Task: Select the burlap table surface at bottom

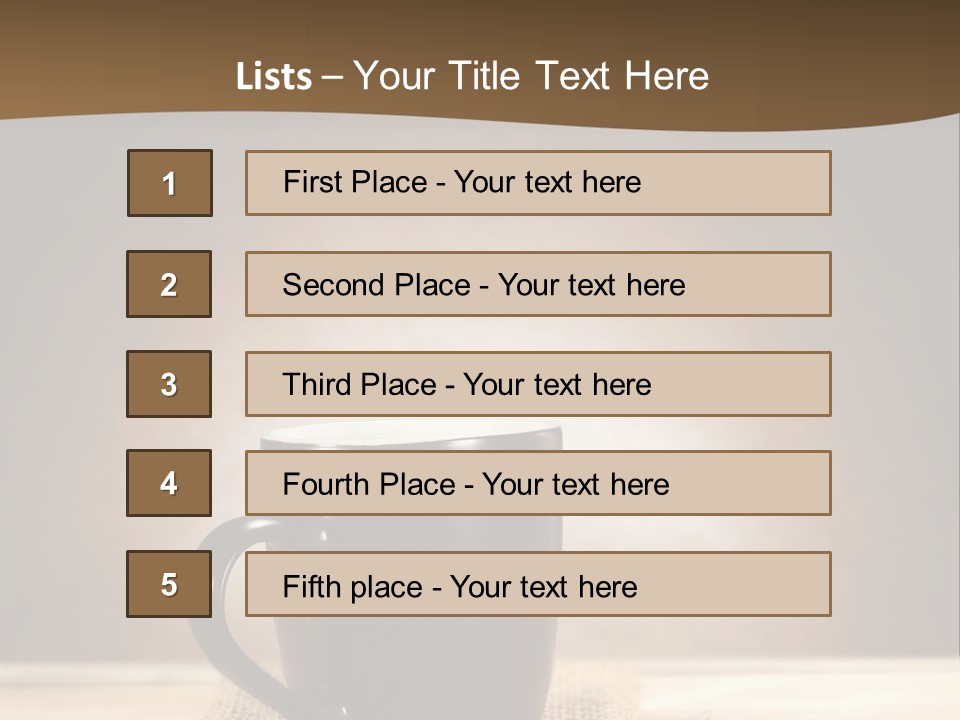Action: pos(480,691)
